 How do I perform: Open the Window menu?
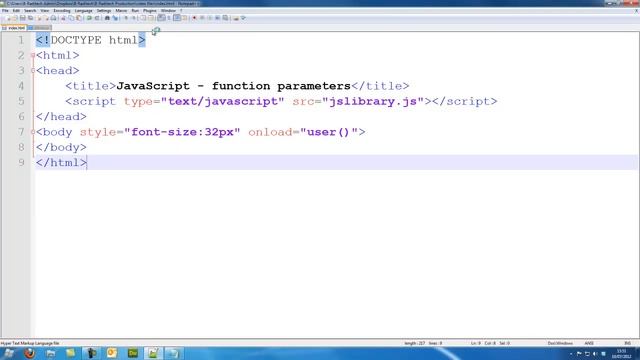tap(168, 11)
